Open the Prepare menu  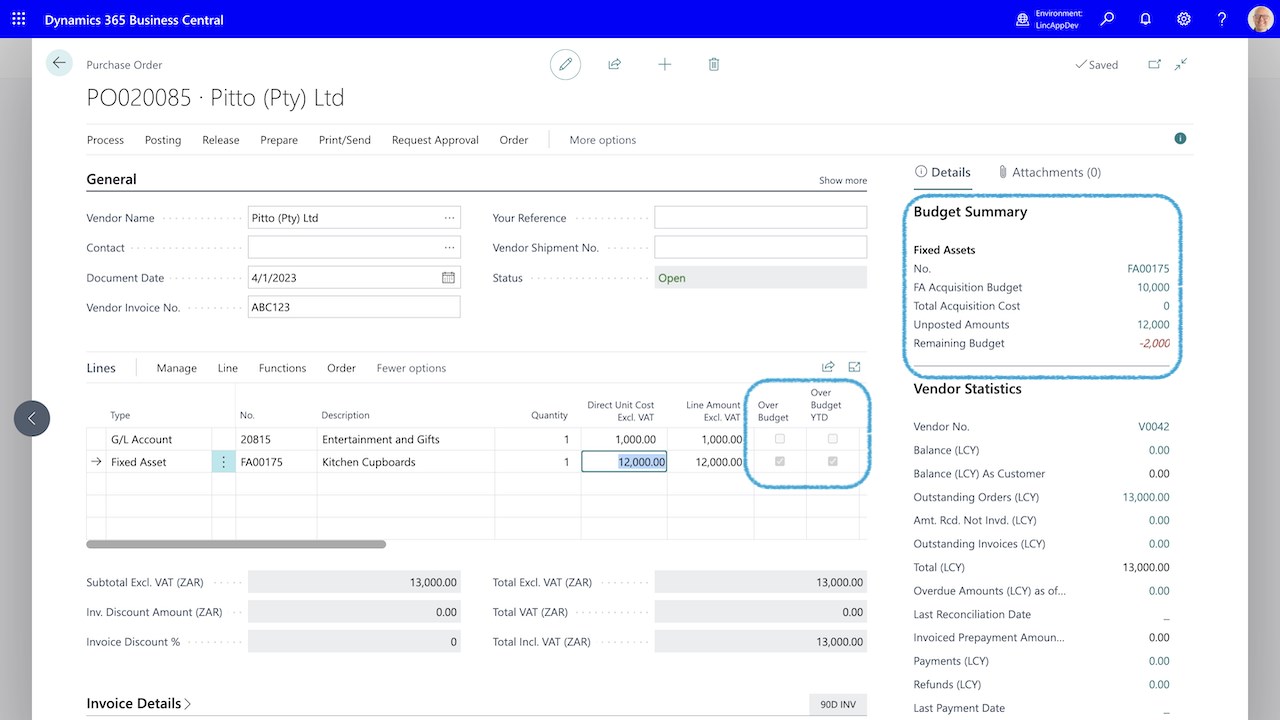tap(279, 140)
